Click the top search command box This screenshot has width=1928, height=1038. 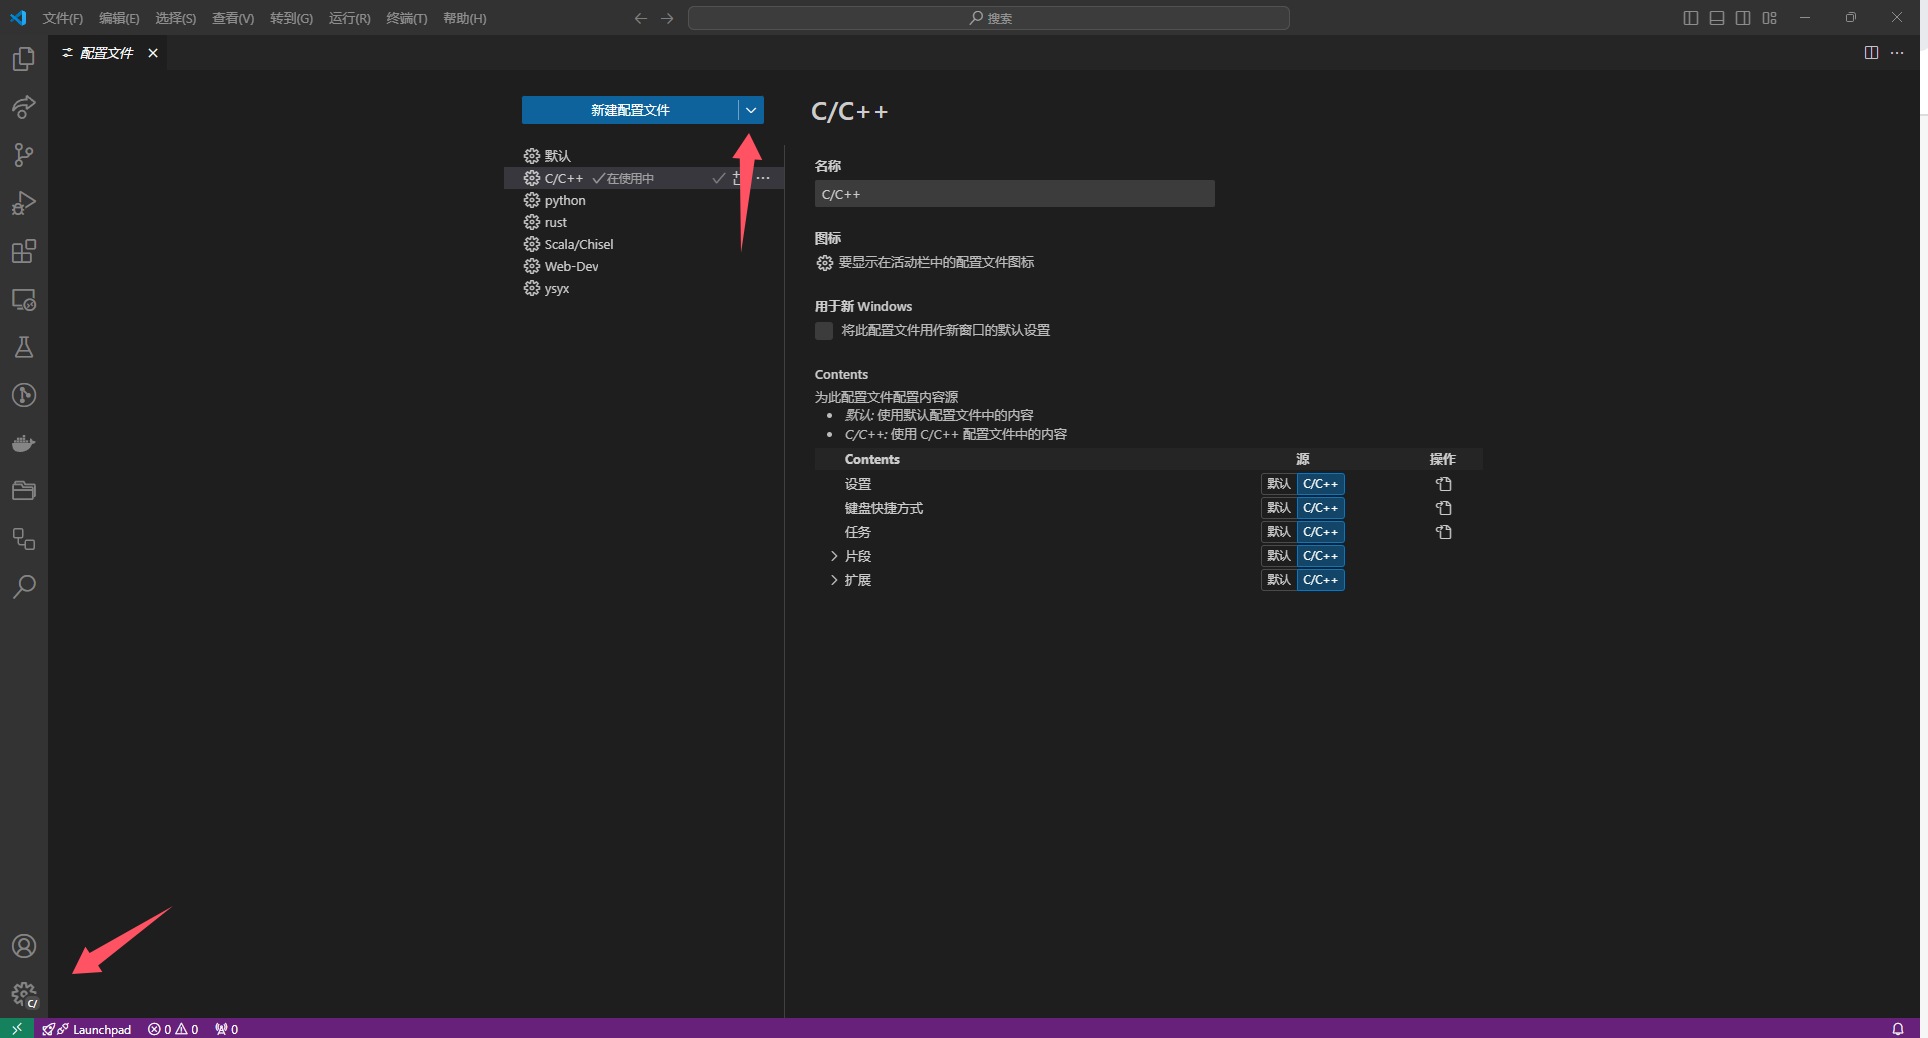989,18
